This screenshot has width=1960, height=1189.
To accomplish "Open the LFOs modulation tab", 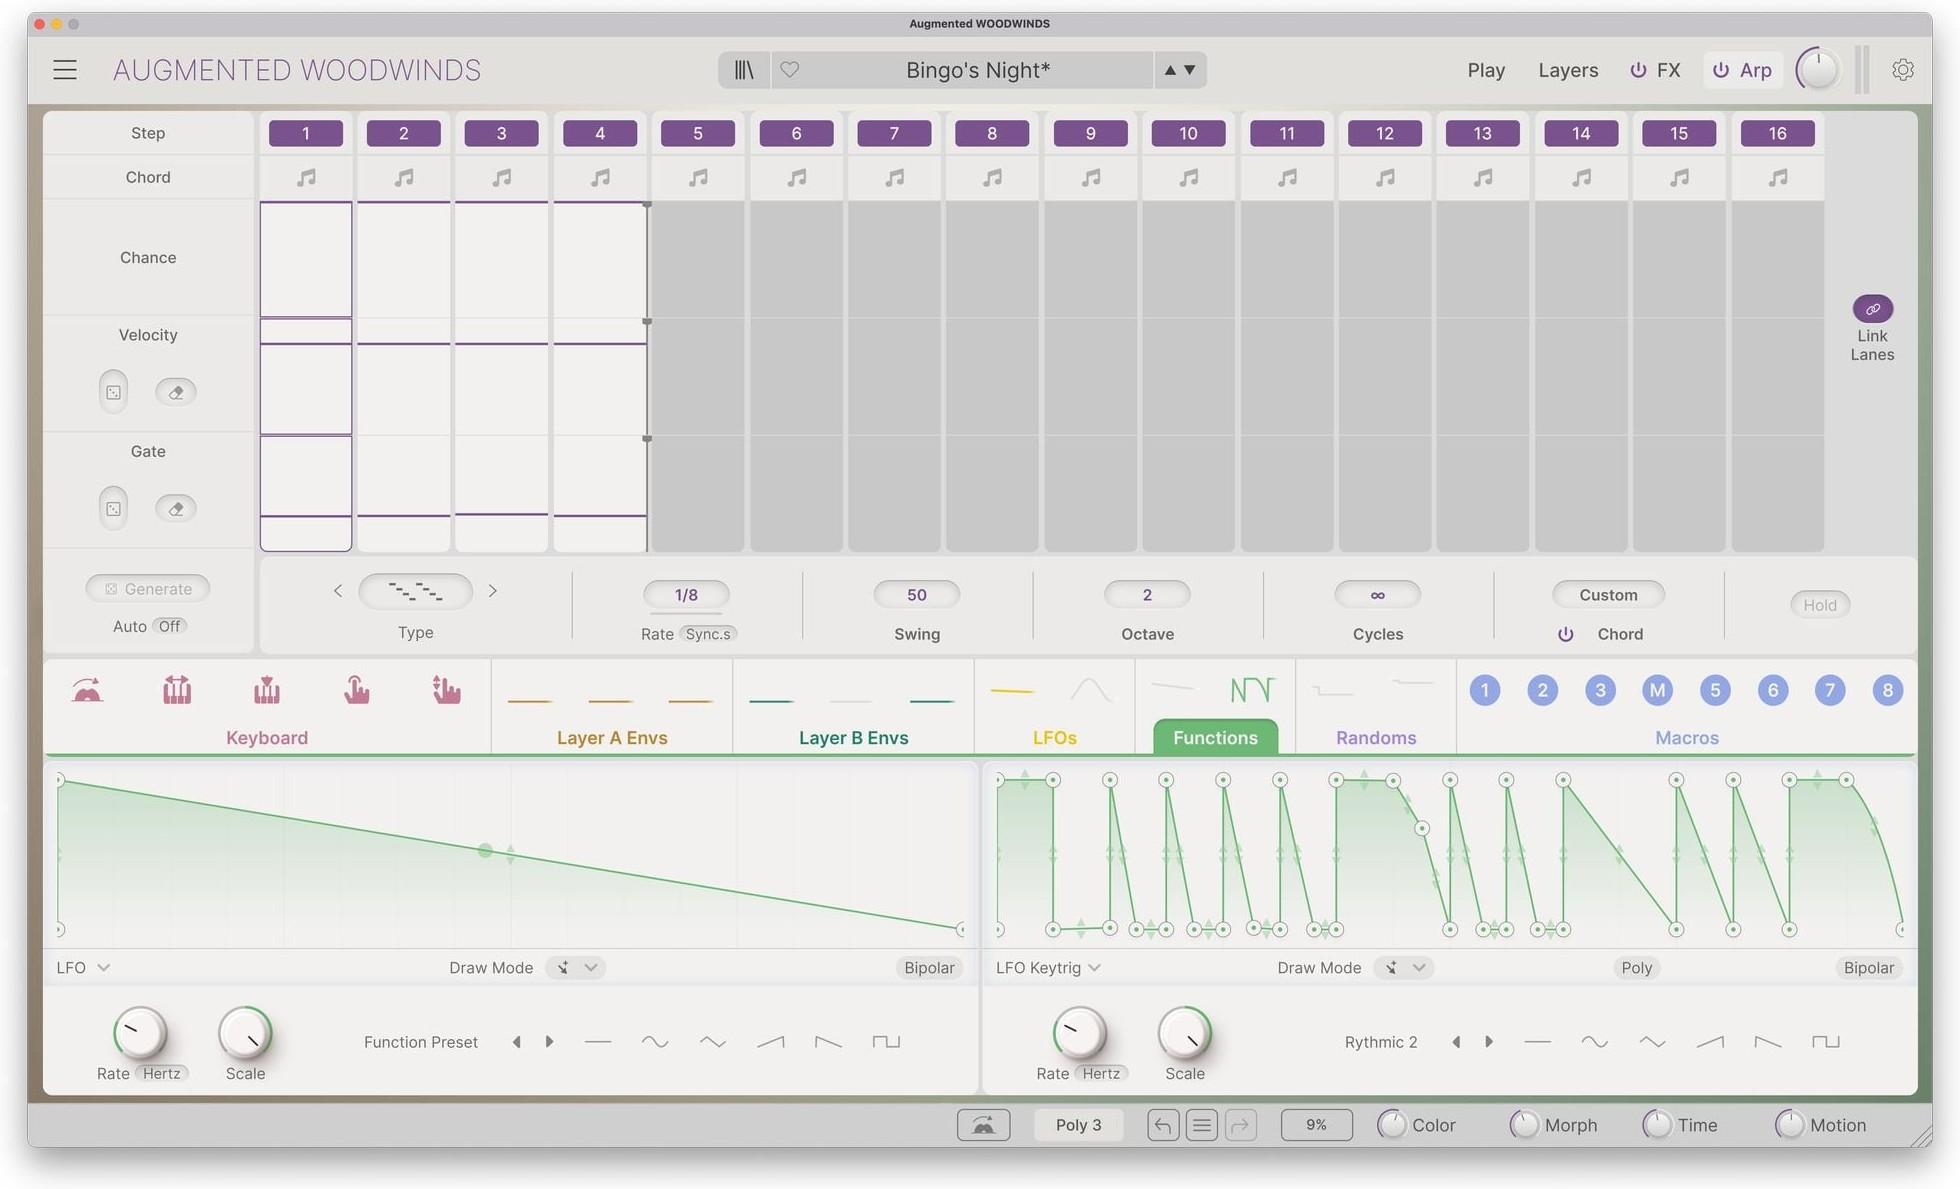I will pyautogui.click(x=1055, y=737).
